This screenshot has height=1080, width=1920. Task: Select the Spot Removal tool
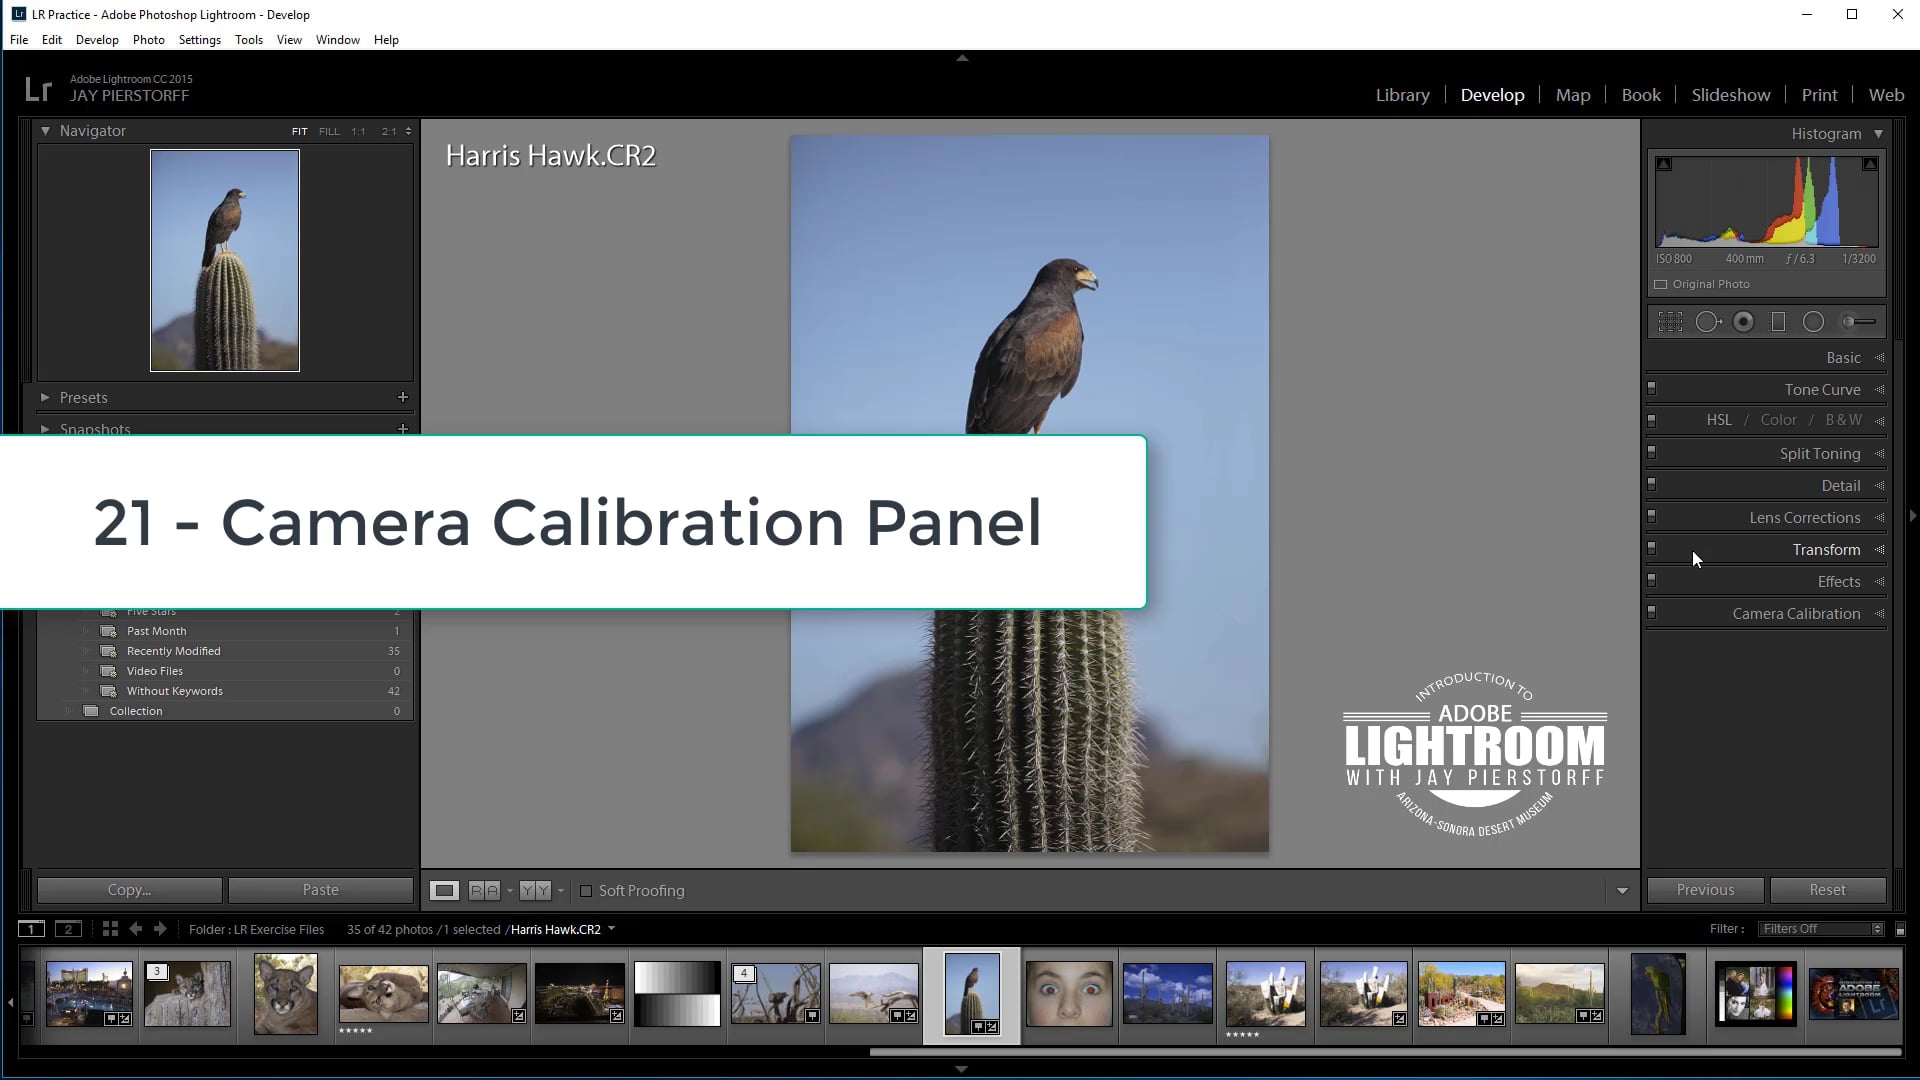click(x=1709, y=321)
